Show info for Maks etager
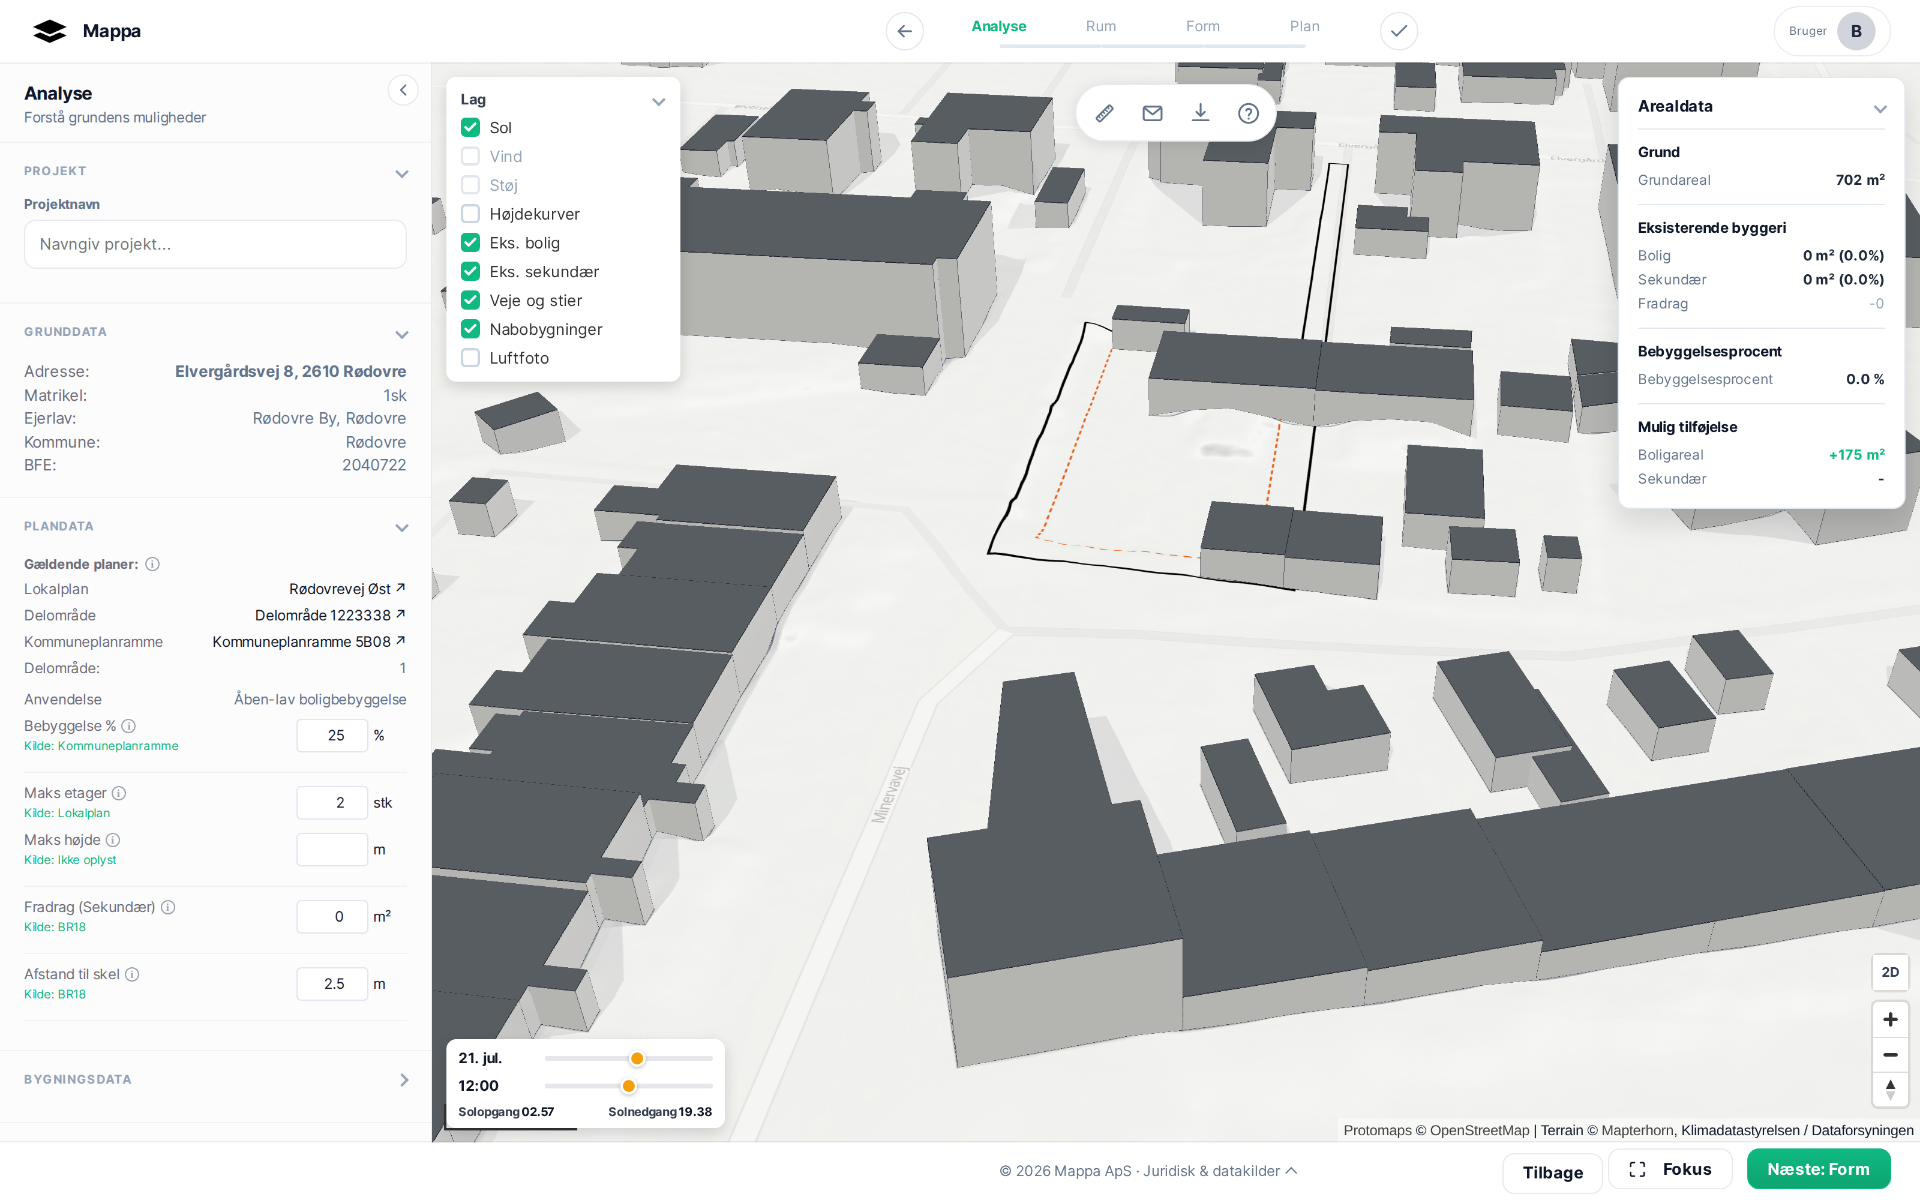The width and height of the screenshot is (1920, 1200). (x=119, y=793)
